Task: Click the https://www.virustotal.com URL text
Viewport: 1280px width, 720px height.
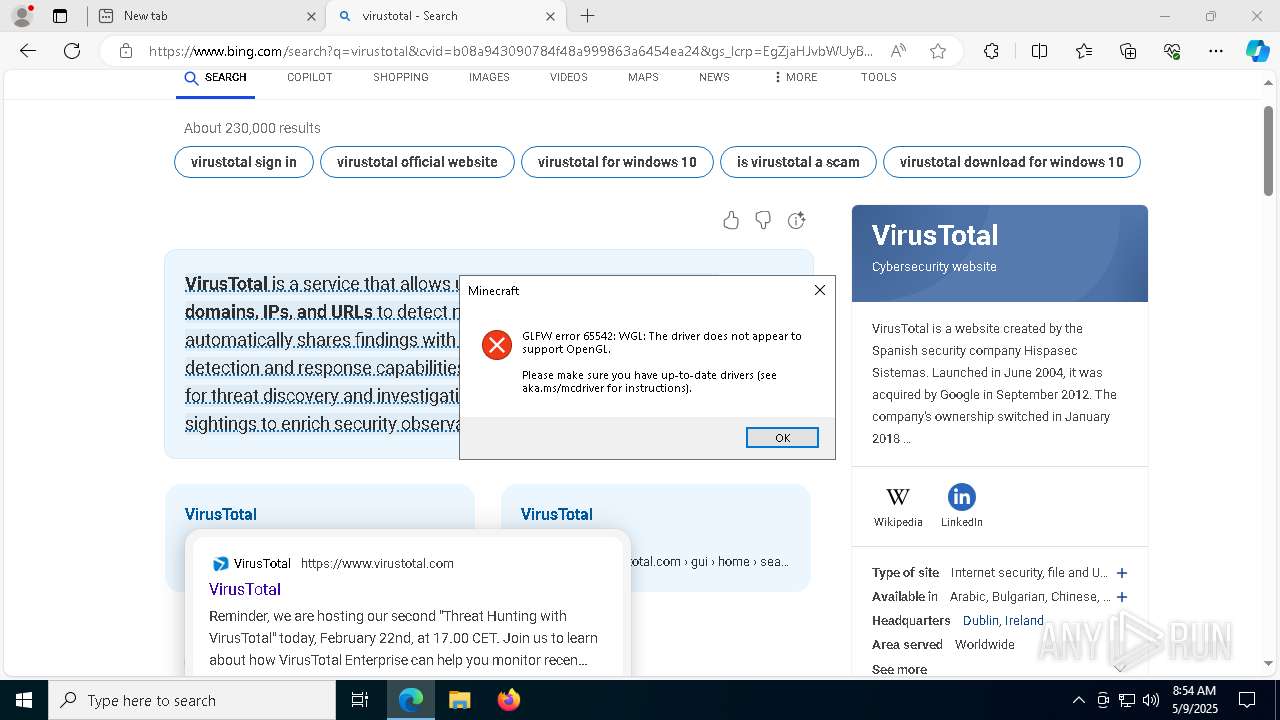Action: [x=377, y=563]
